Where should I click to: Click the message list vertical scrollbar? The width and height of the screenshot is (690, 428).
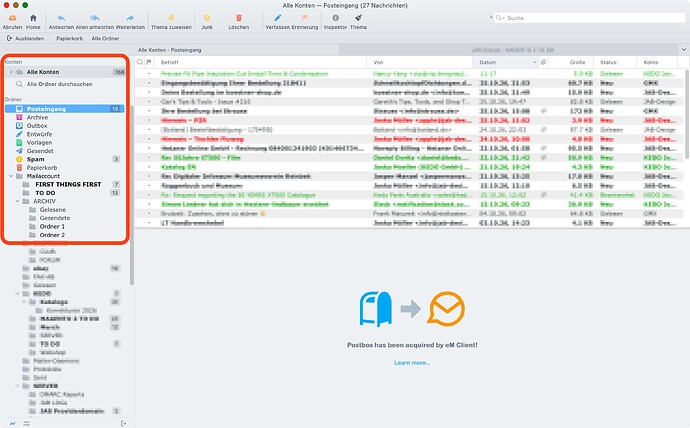coord(687,114)
